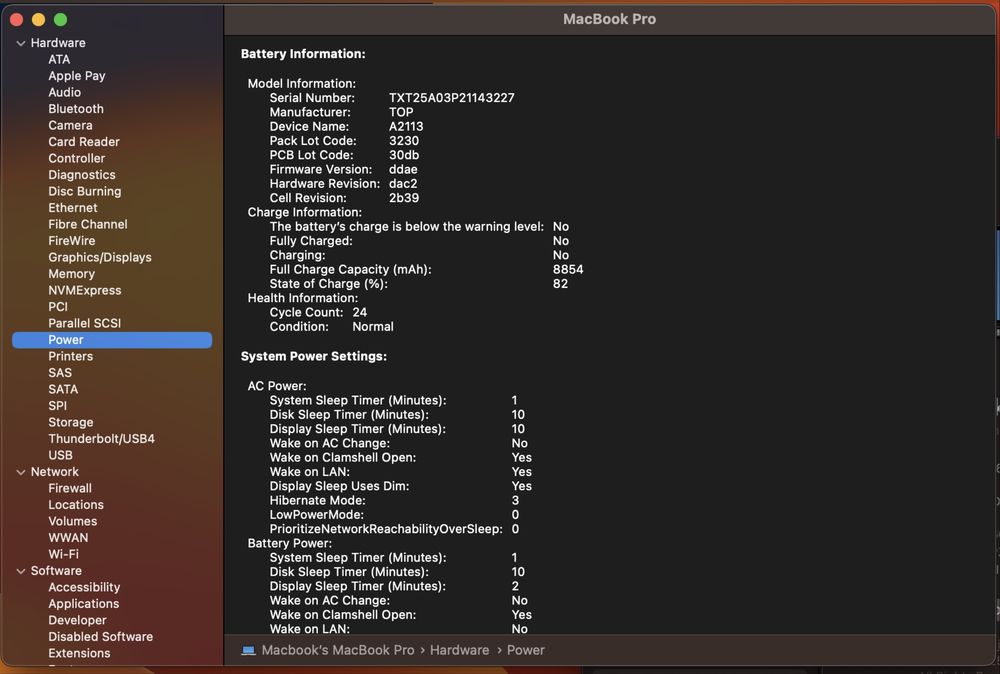Click the Condition value Normal
This screenshot has width=1000, height=674.
[x=372, y=326]
